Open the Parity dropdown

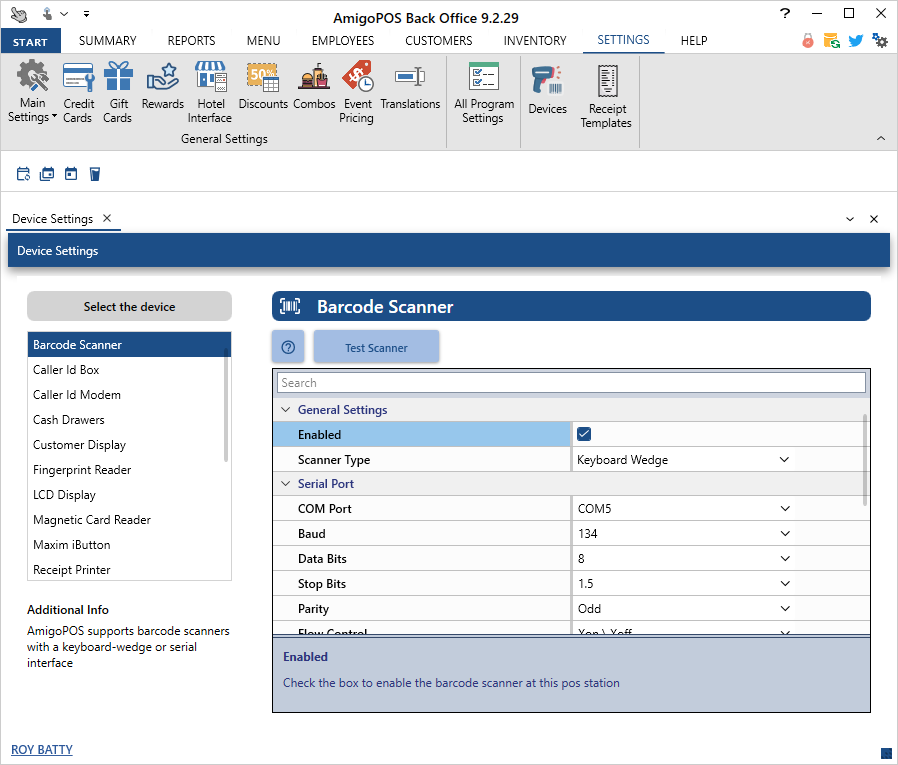[784, 609]
